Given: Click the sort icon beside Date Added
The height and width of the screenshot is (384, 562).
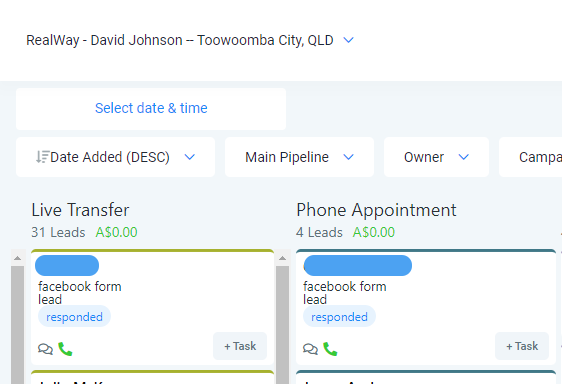Looking at the screenshot, I should (x=42, y=157).
